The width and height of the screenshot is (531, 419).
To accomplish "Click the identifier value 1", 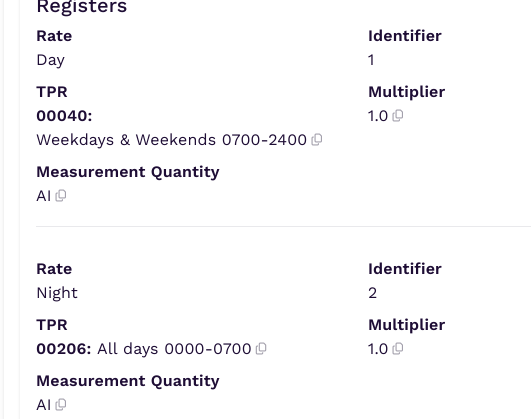I will [371, 60].
